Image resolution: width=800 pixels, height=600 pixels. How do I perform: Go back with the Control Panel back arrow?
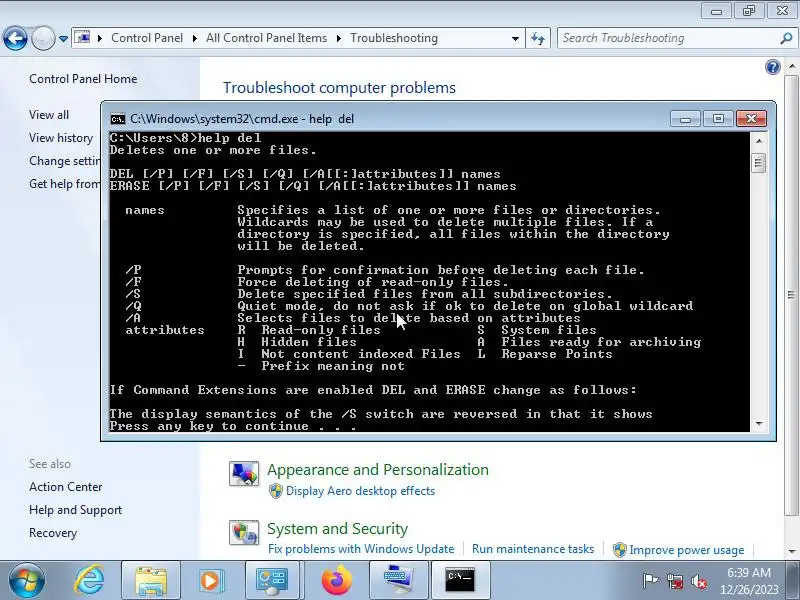pos(15,38)
